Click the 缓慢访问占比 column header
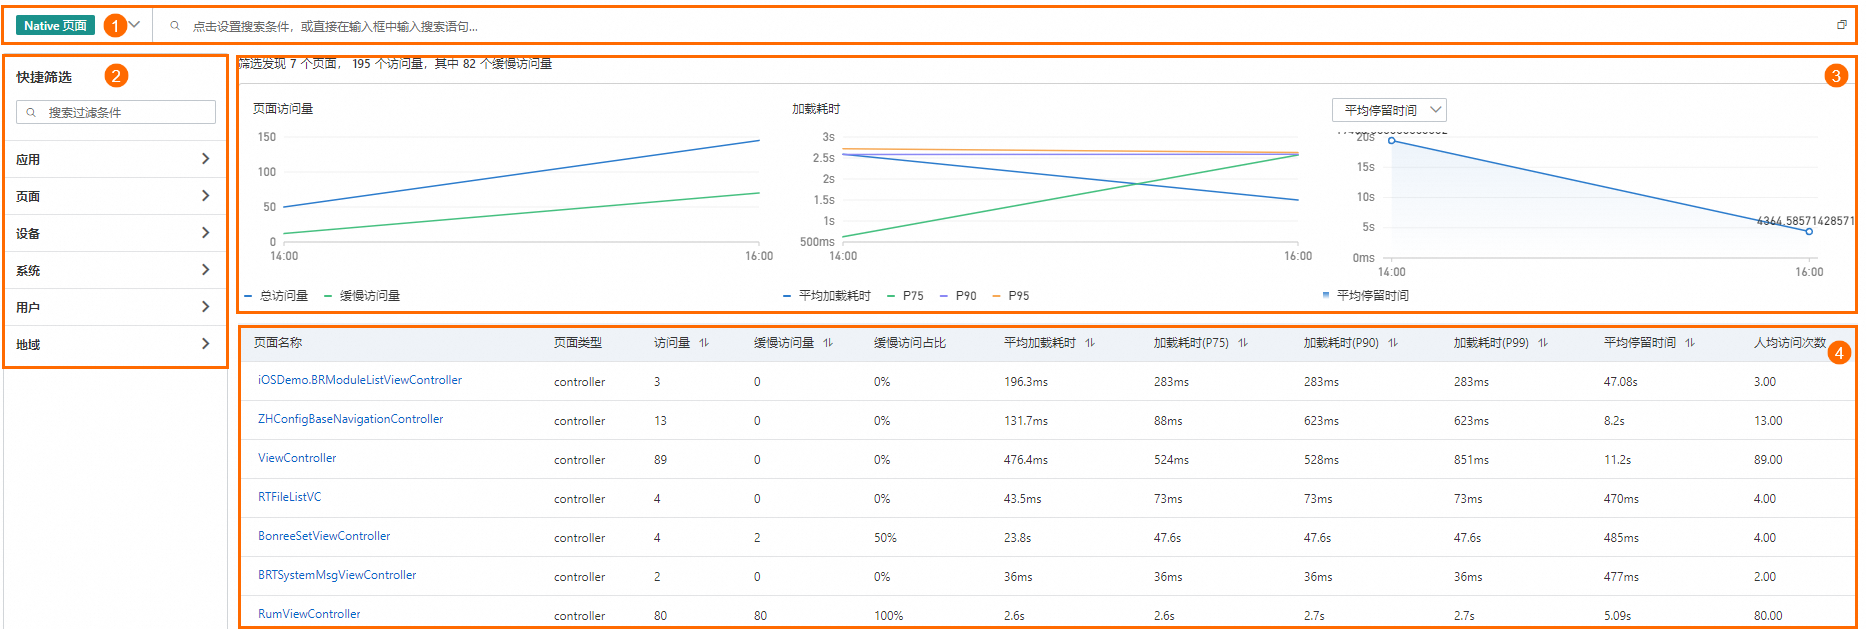Image resolution: width=1866 pixels, height=629 pixels. [910, 342]
